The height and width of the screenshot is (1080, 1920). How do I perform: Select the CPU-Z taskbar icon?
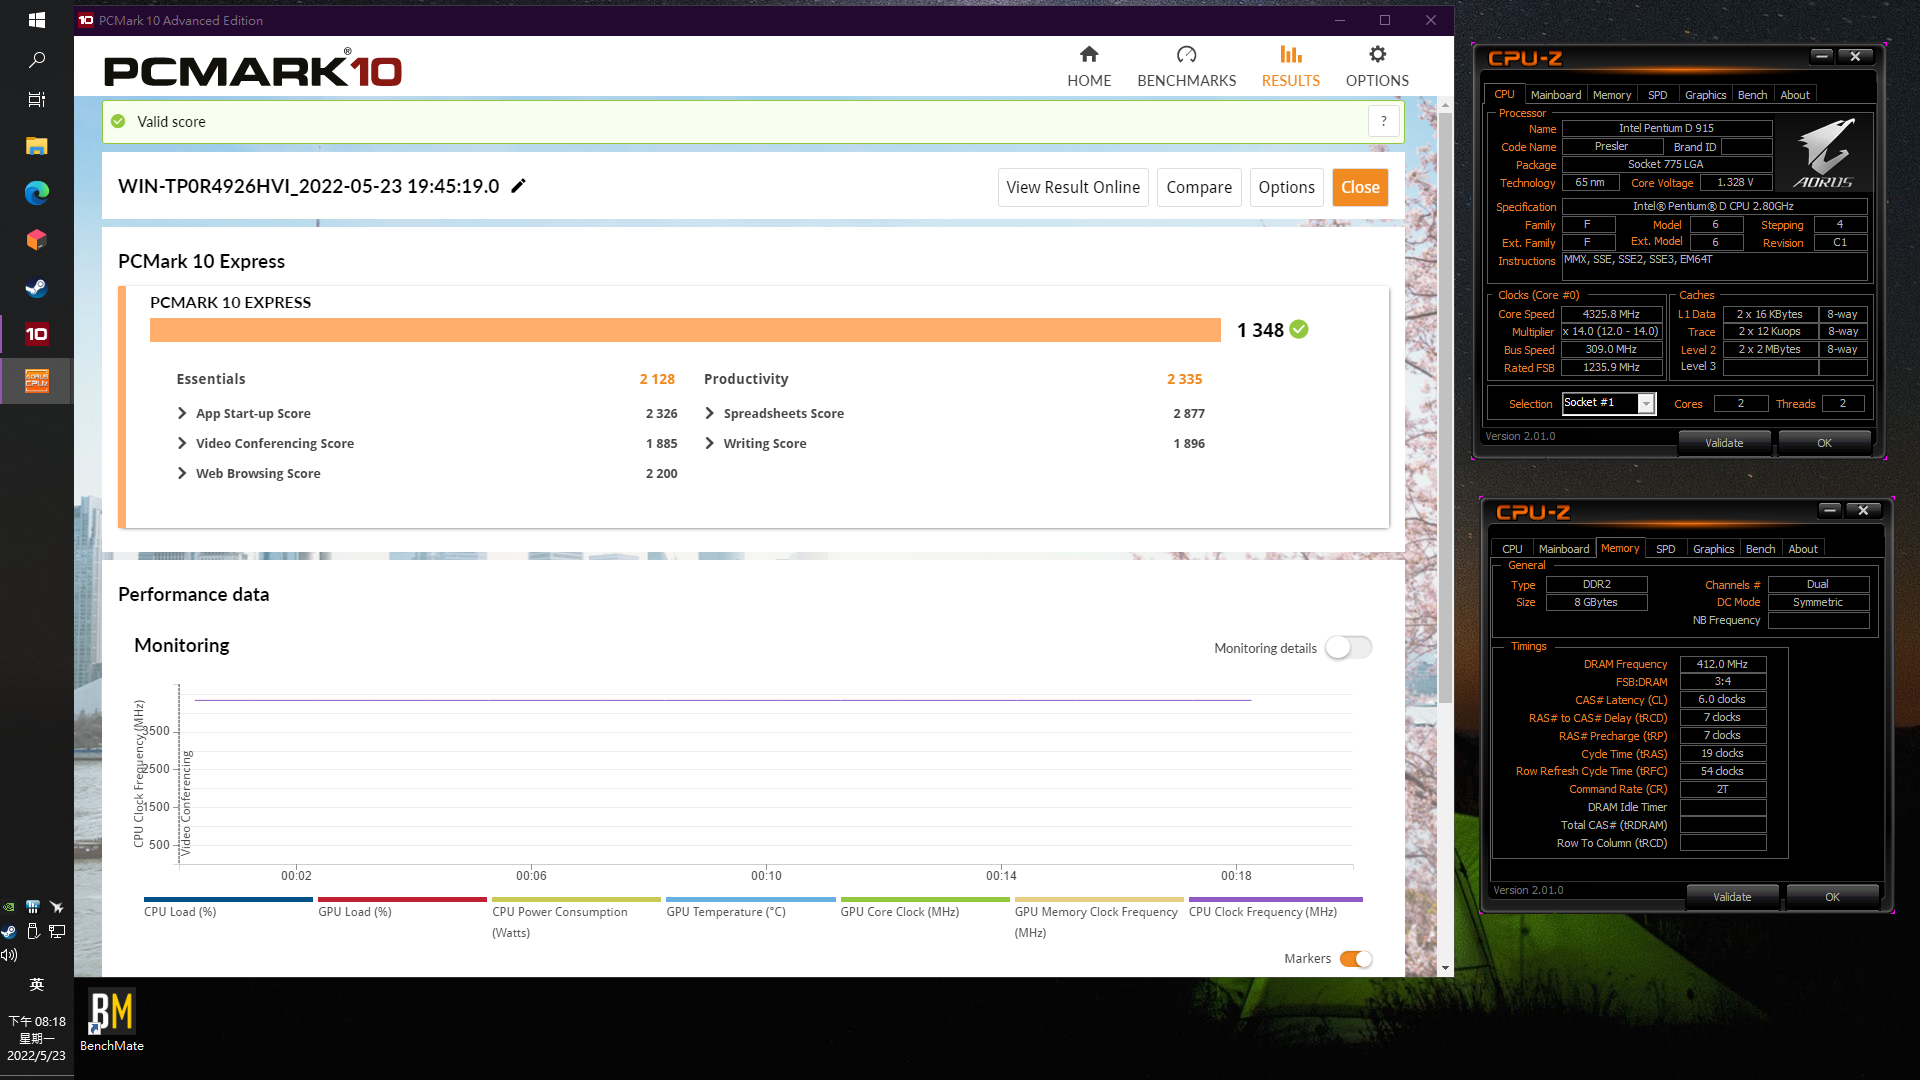click(36, 381)
